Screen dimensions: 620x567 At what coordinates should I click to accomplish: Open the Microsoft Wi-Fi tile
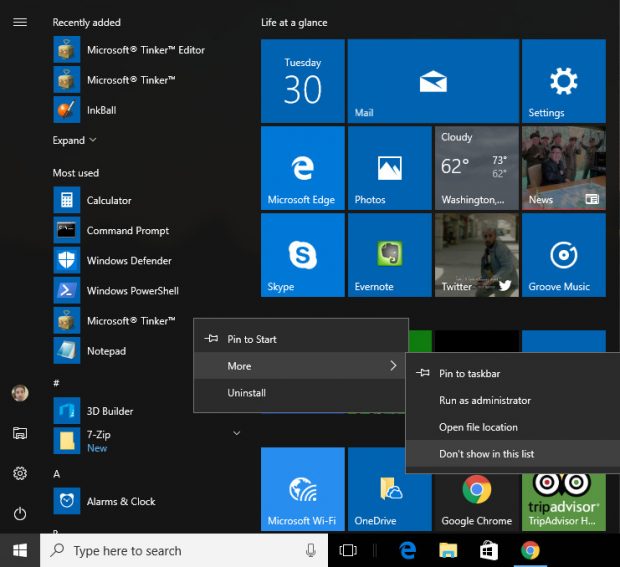(302, 489)
